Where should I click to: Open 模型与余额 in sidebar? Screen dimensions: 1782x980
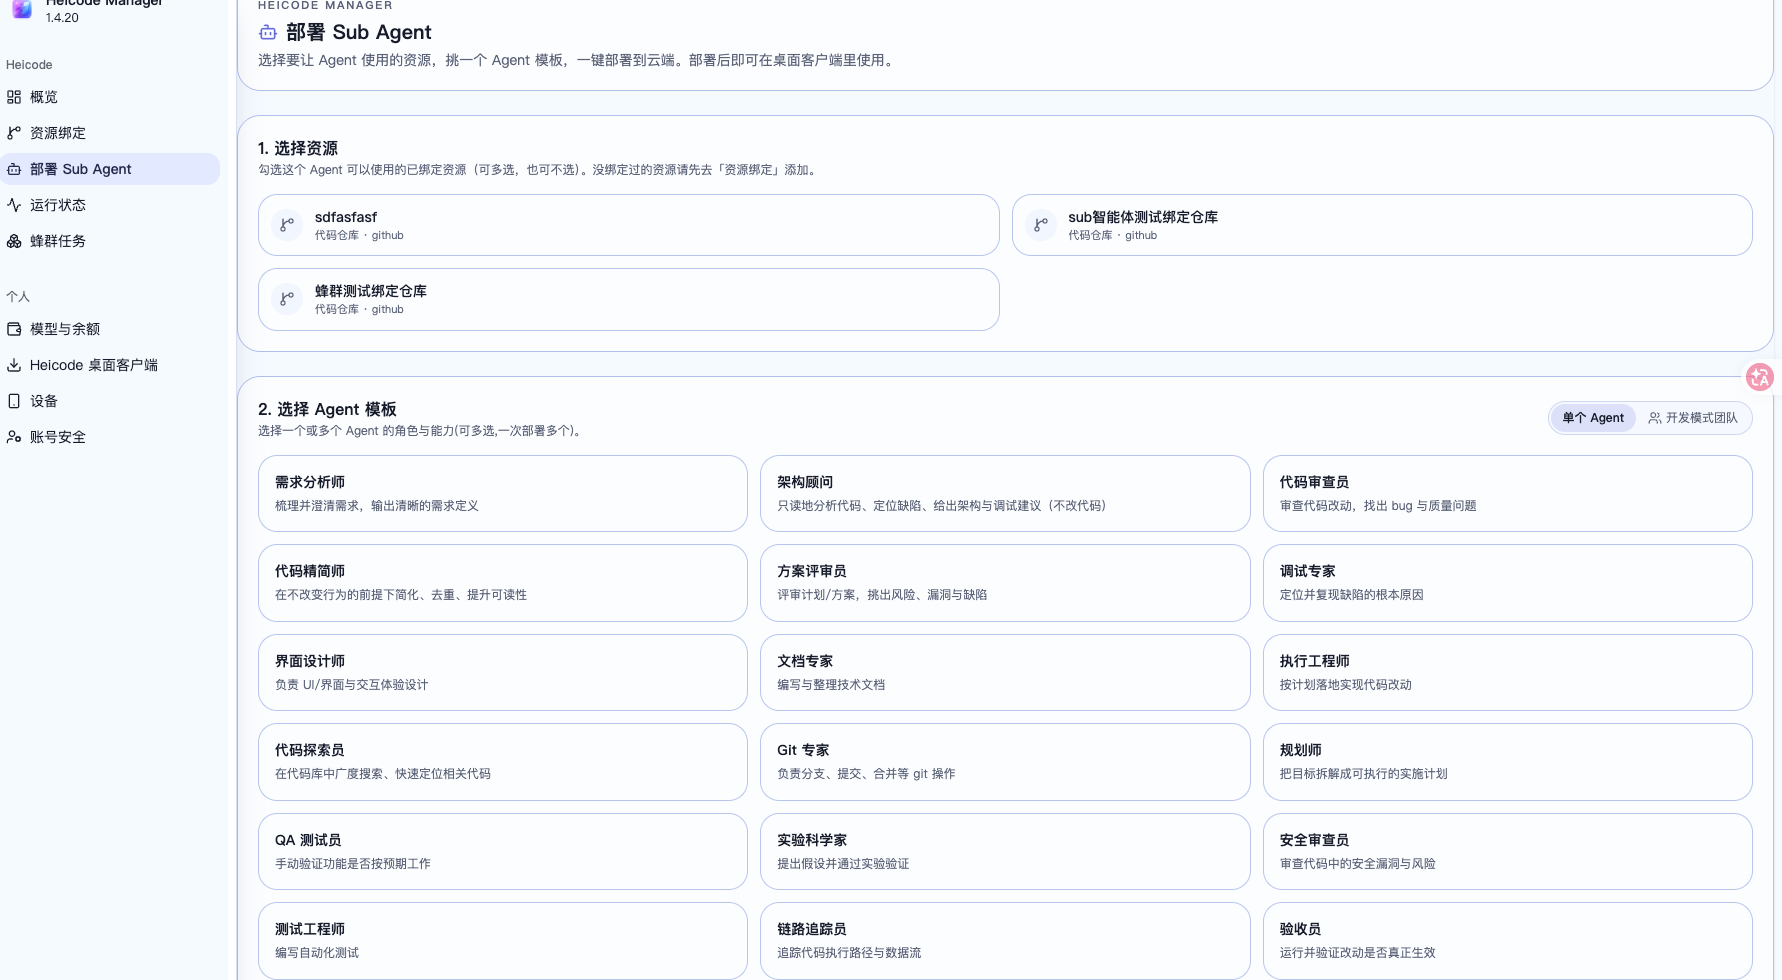110,329
